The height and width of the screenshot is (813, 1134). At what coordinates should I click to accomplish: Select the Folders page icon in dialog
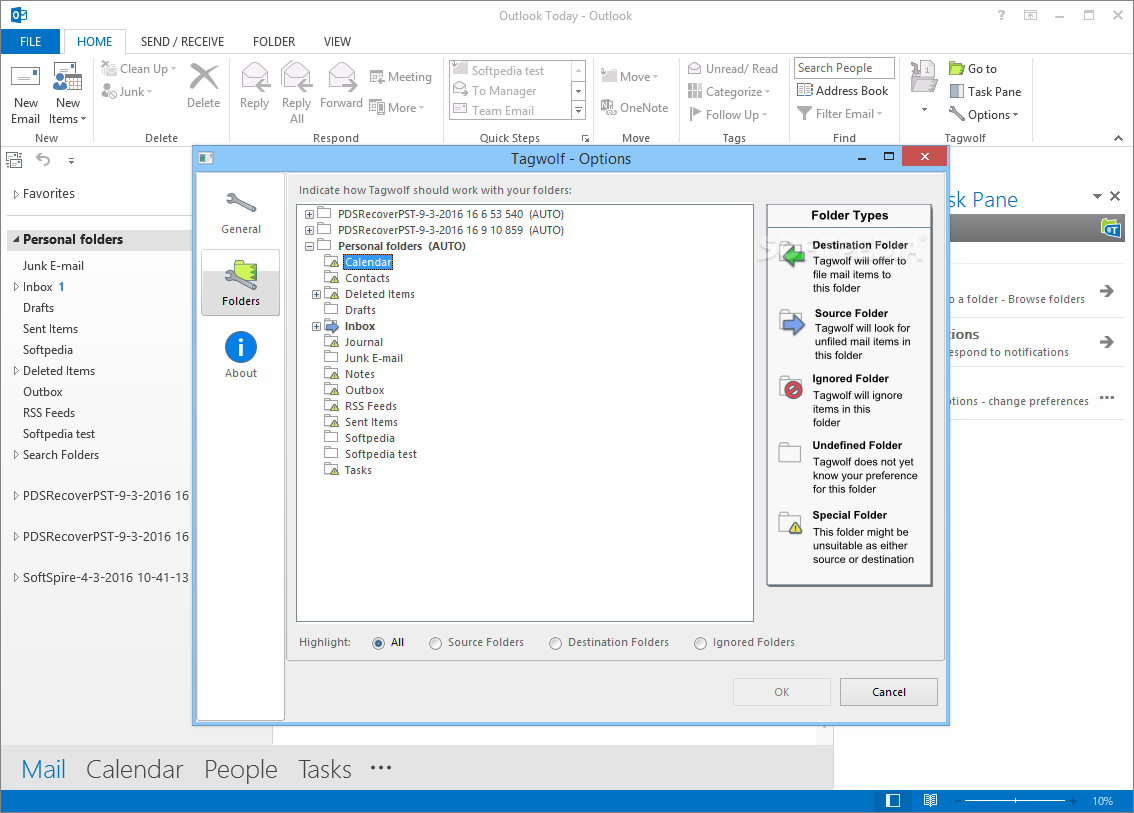pyautogui.click(x=241, y=276)
